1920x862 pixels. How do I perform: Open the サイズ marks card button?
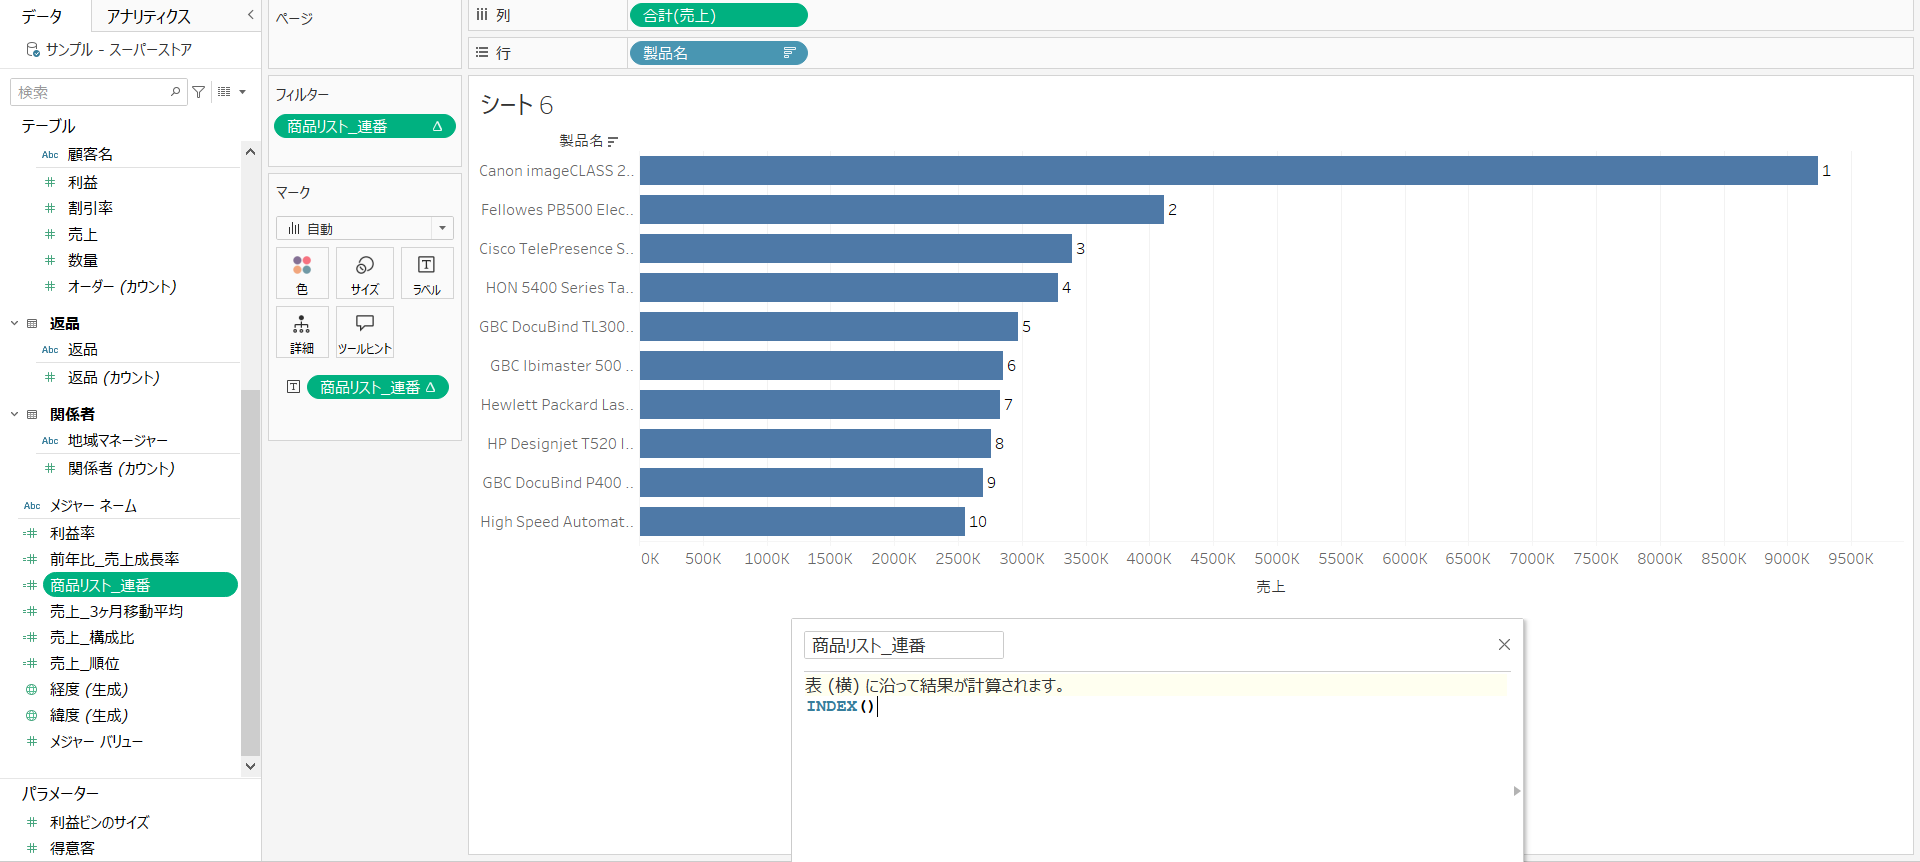coord(365,274)
